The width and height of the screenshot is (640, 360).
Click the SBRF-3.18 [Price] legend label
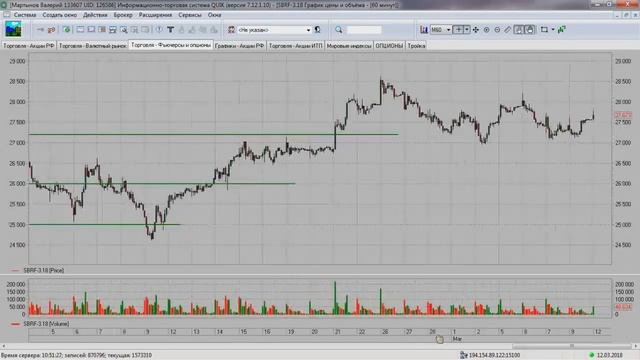pyautogui.click(x=43, y=270)
